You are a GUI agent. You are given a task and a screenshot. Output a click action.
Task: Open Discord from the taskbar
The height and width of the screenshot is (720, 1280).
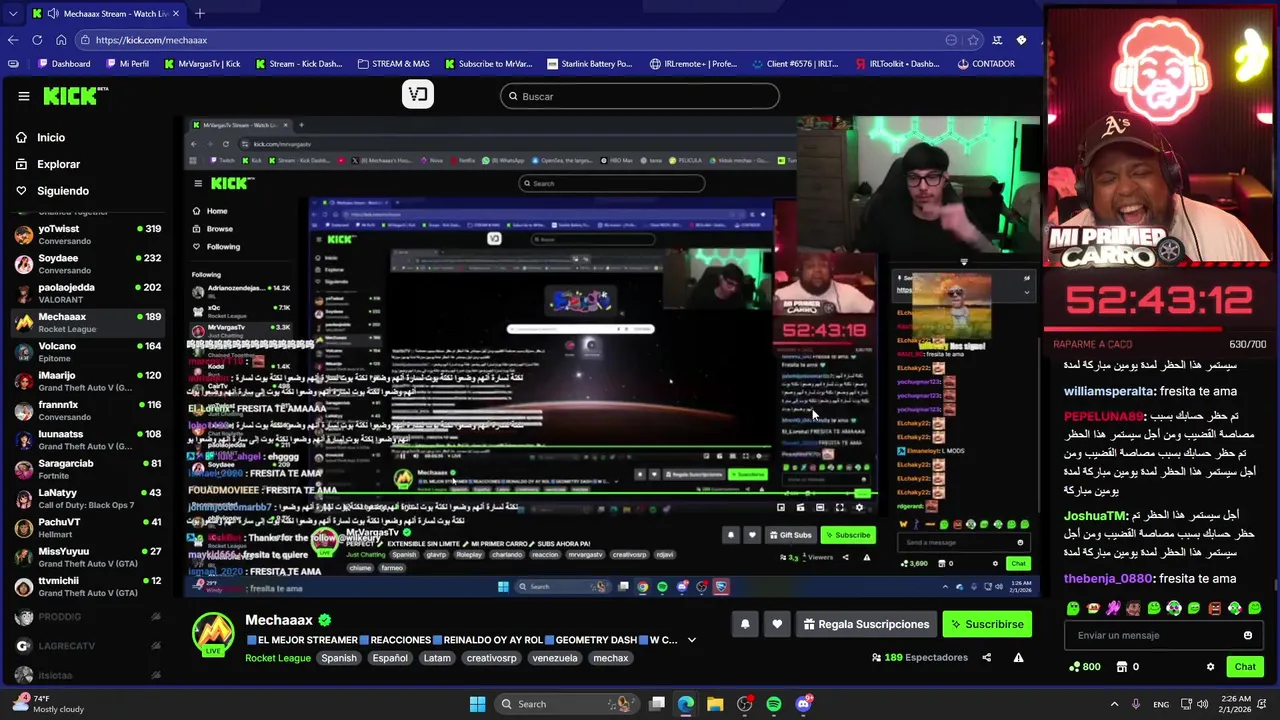804,704
